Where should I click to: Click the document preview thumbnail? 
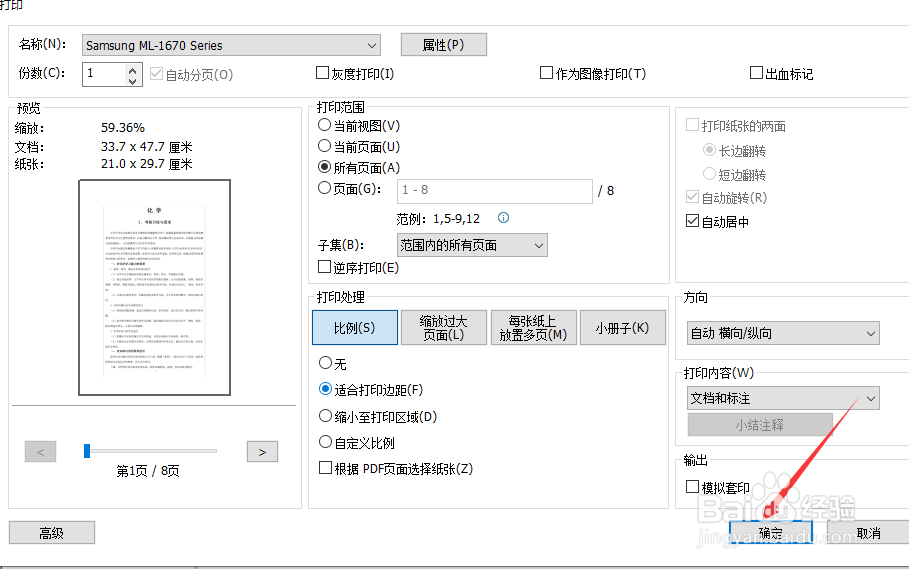tap(155, 287)
